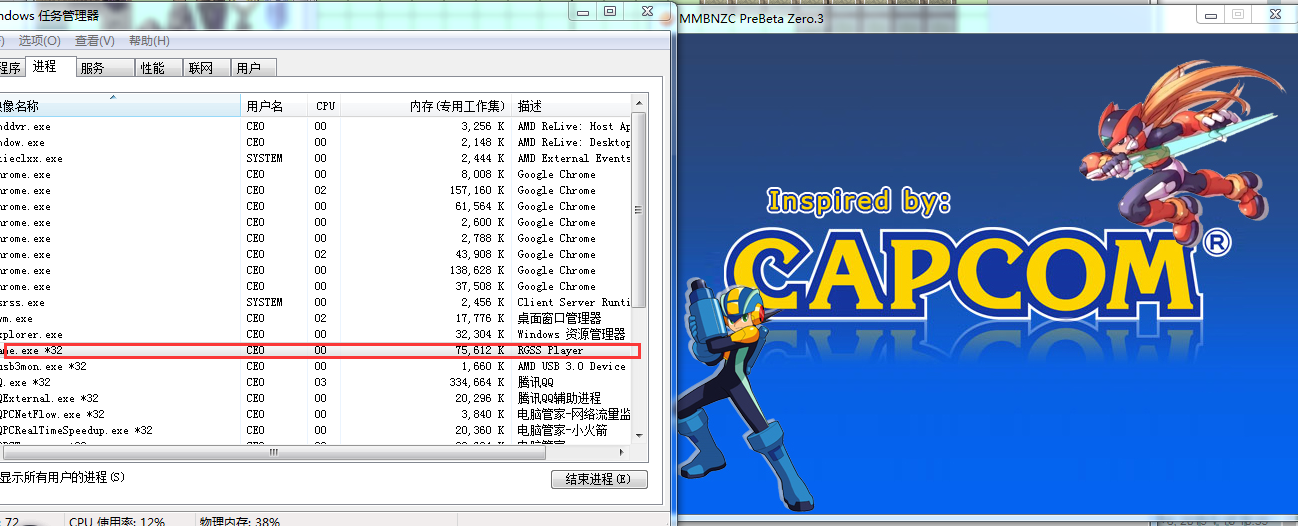Click the 1,660 K memory cell
Screen dimensions: 1298x526
click(483, 367)
